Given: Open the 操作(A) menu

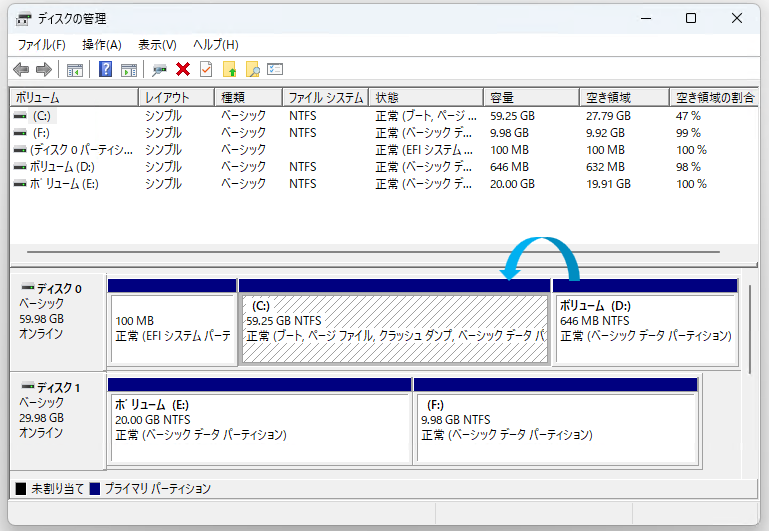Looking at the screenshot, I should [x=102, y=45].
